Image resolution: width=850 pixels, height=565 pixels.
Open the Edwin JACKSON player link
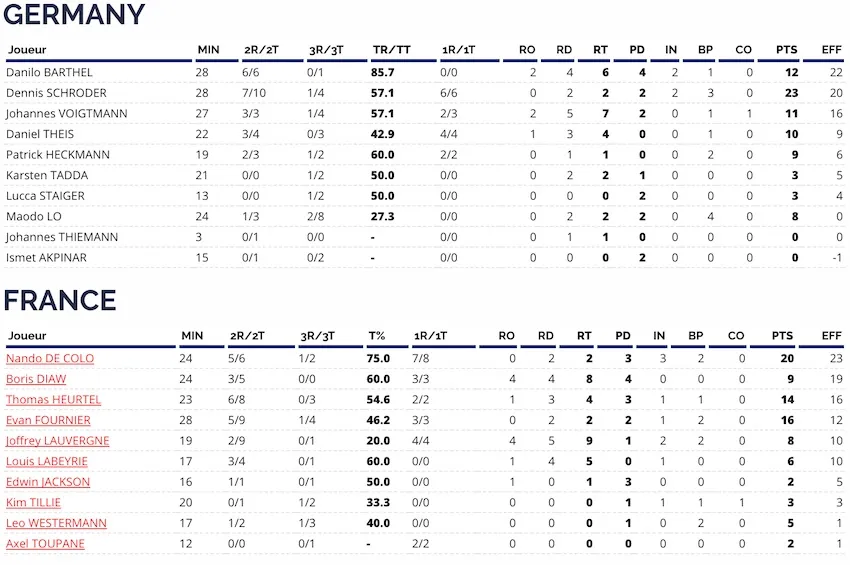click(48, 482)
